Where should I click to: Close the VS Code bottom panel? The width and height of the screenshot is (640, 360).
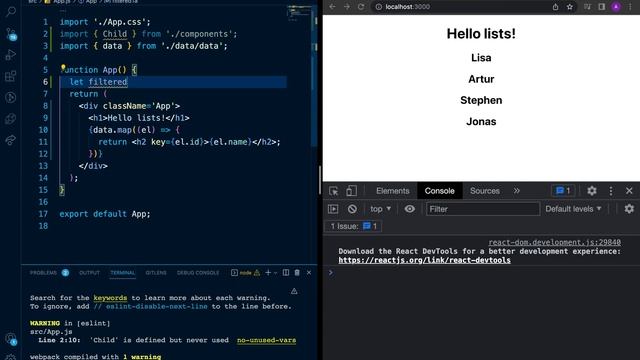pyautogui.click(x=309, y=273)
